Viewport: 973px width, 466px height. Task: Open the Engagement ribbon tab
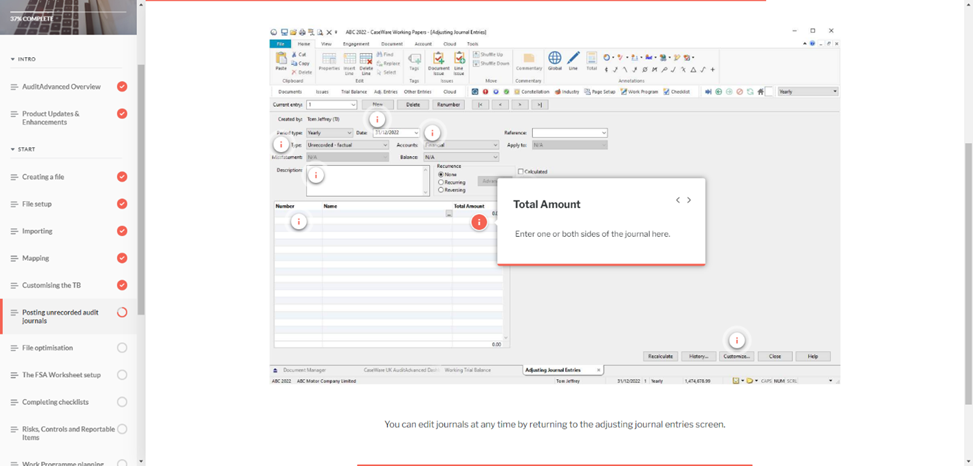pos(355,44)
